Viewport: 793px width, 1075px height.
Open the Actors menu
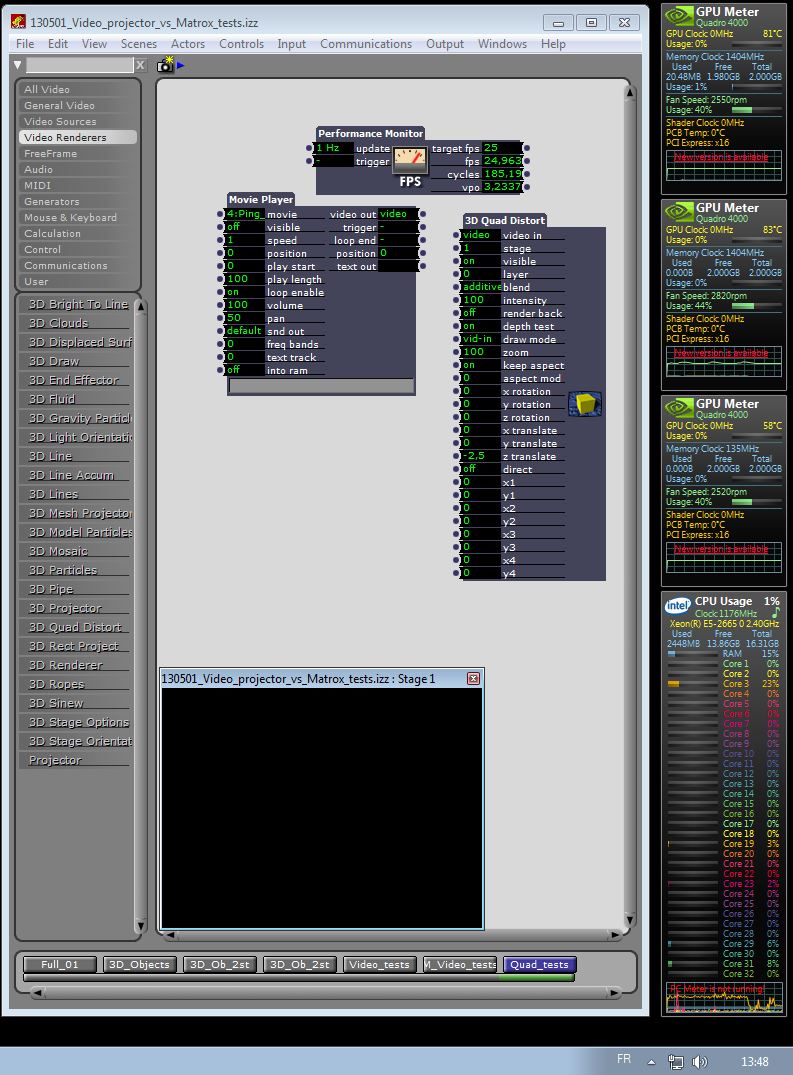click(x=188, y=44)
